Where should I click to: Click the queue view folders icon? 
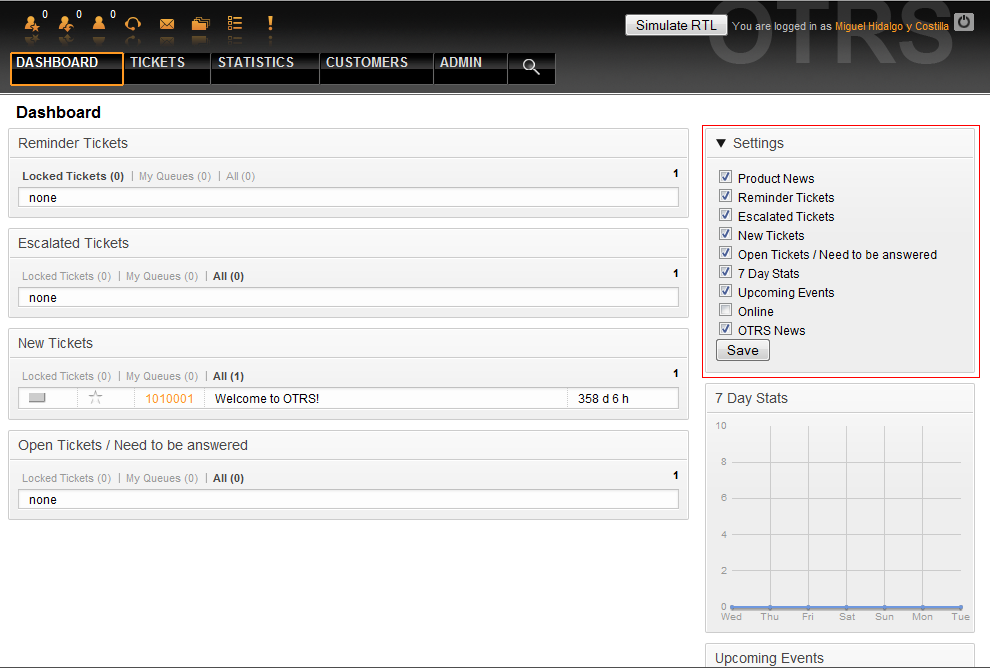[x=201, y=23]
